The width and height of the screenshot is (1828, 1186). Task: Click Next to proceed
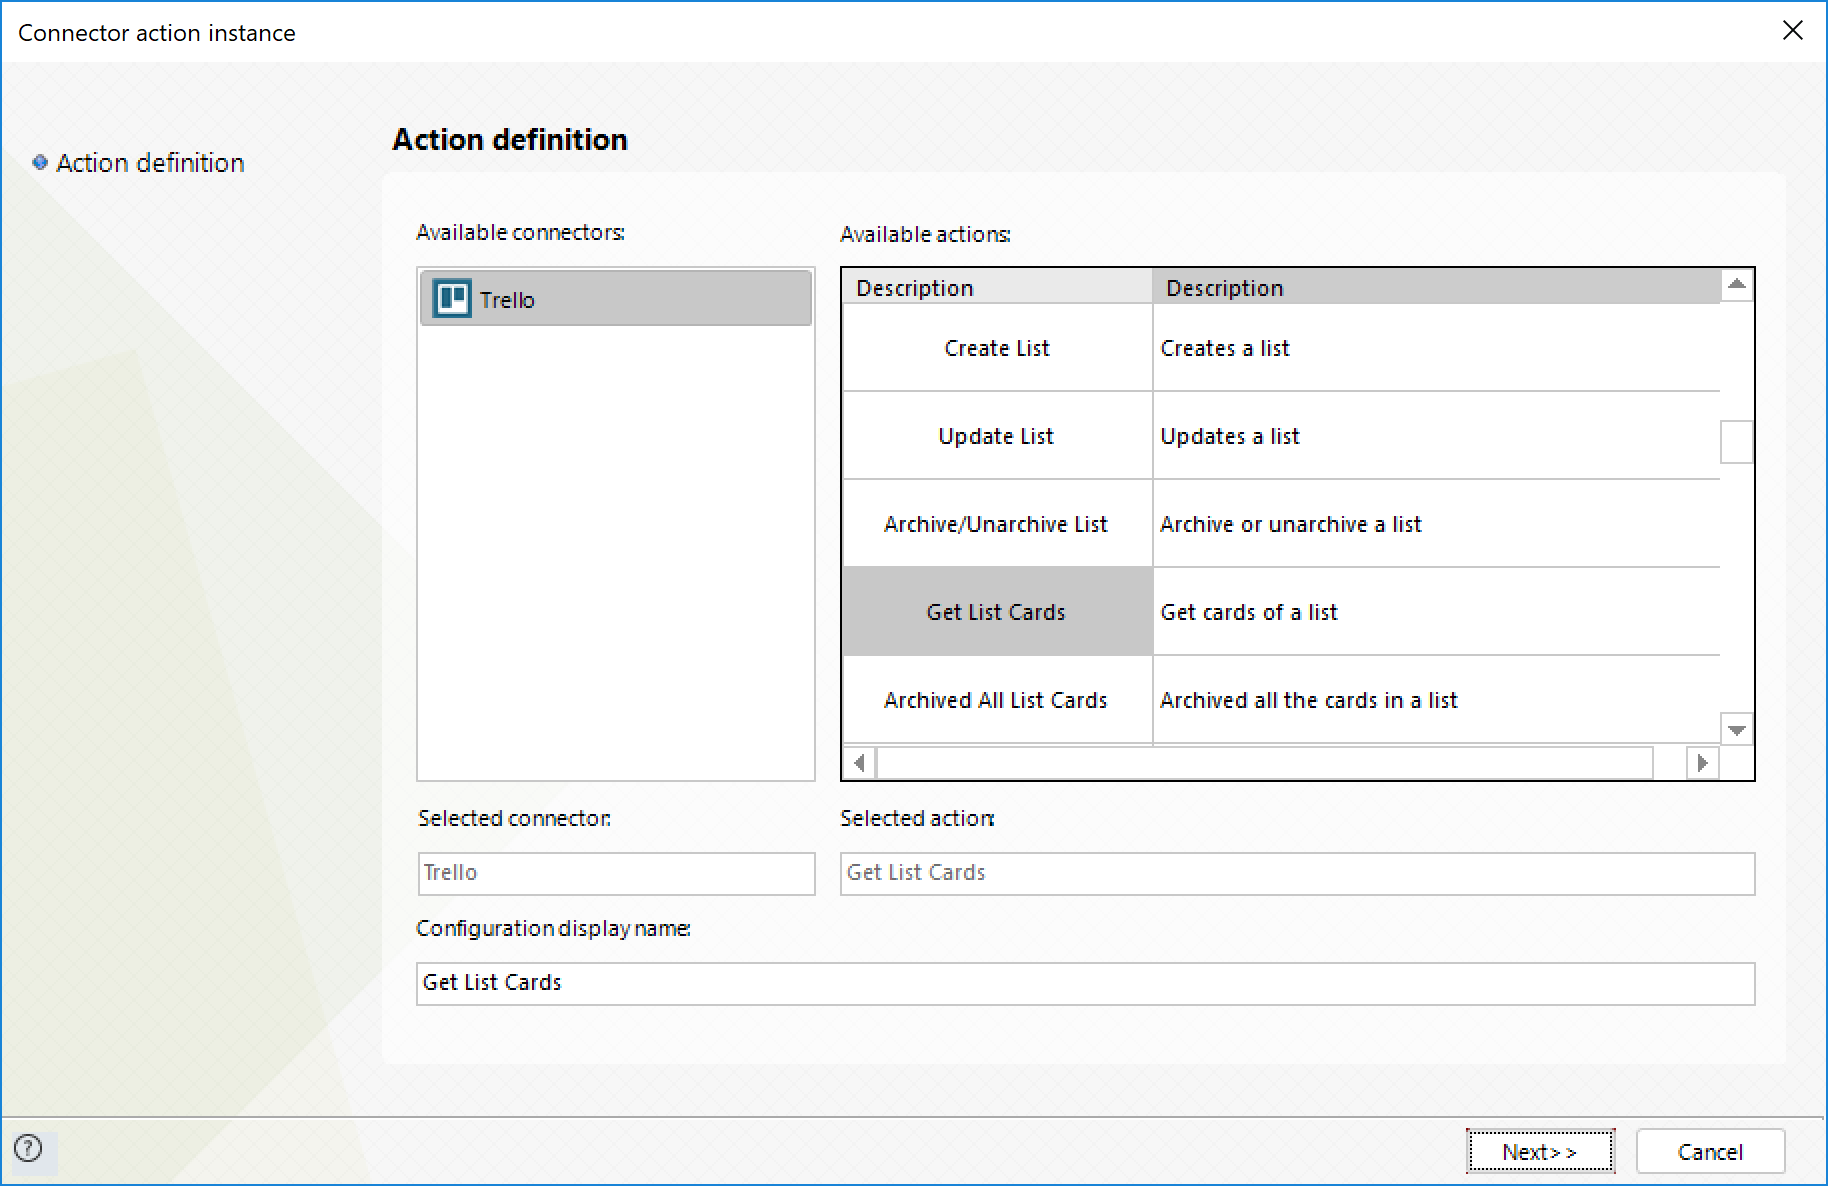1540,1151
